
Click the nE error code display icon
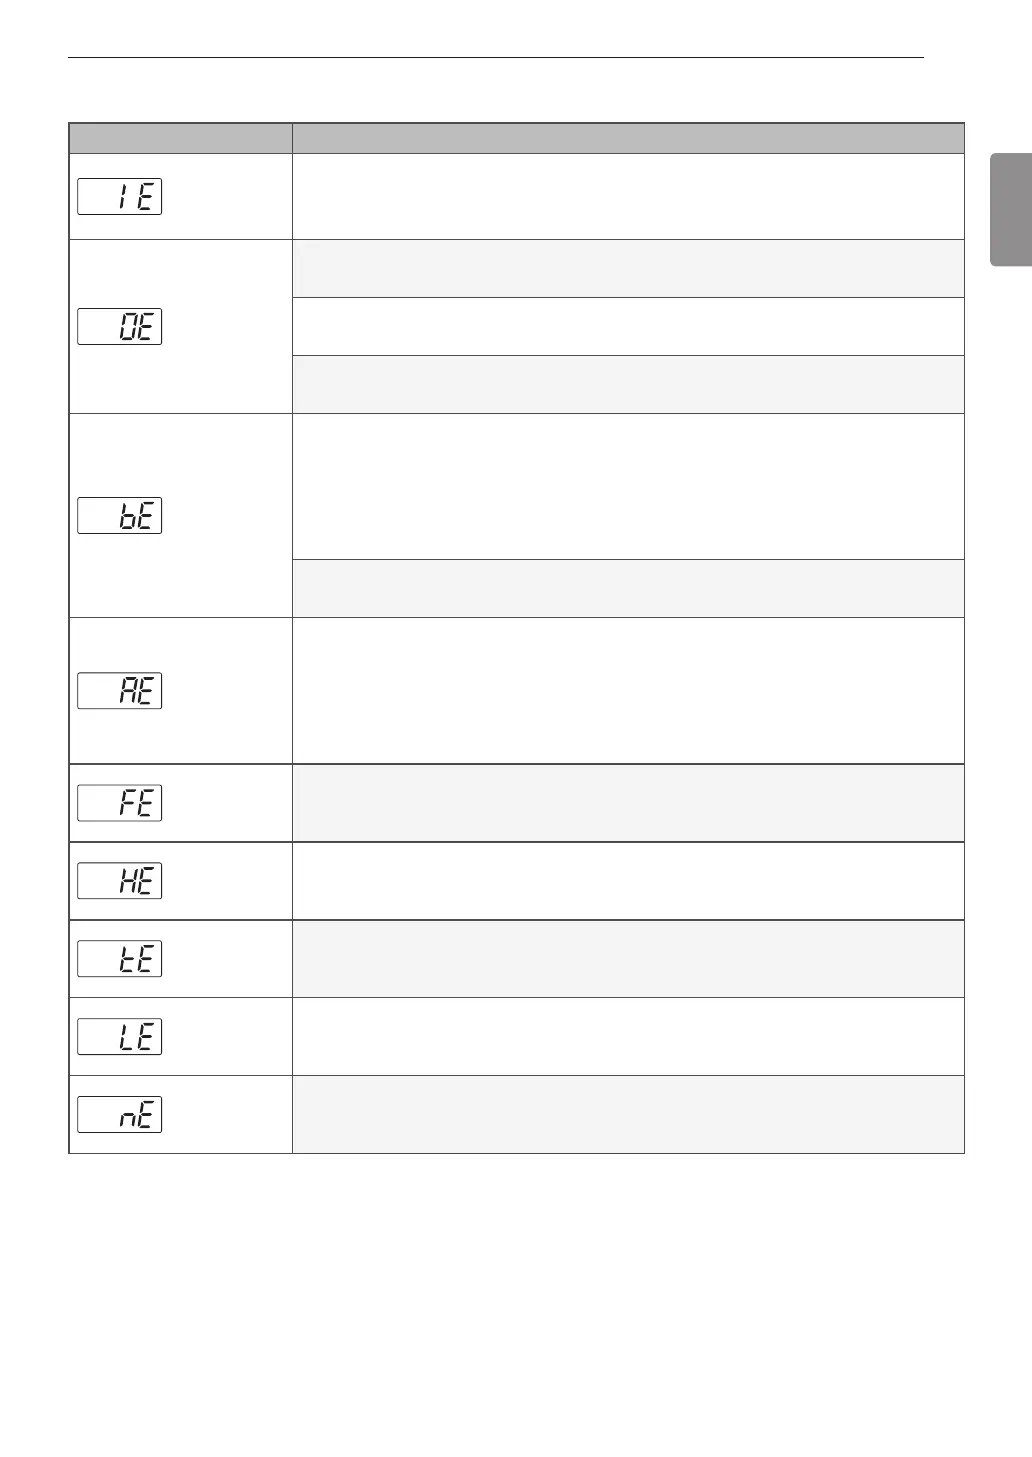pos(120,1115)
